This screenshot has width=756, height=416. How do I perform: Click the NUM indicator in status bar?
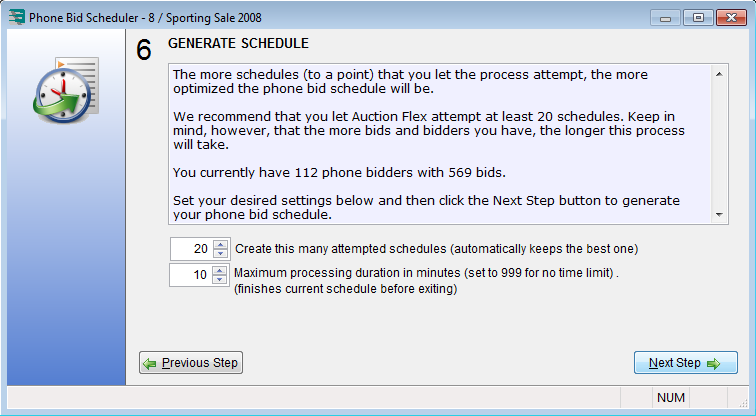(x=671, y=397)
